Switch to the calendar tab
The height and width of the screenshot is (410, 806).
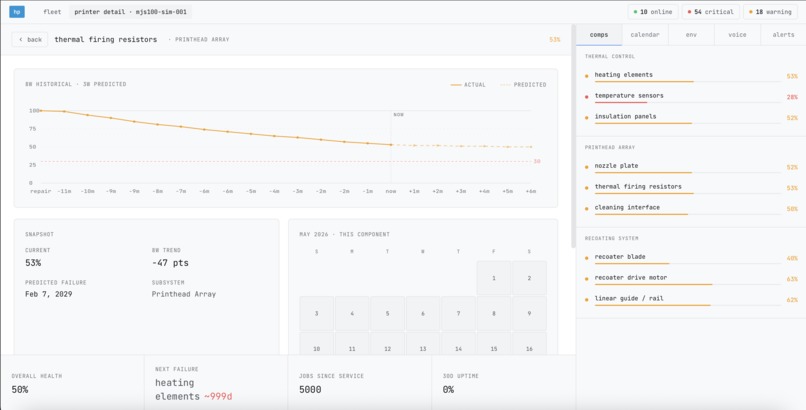point(645,35)
